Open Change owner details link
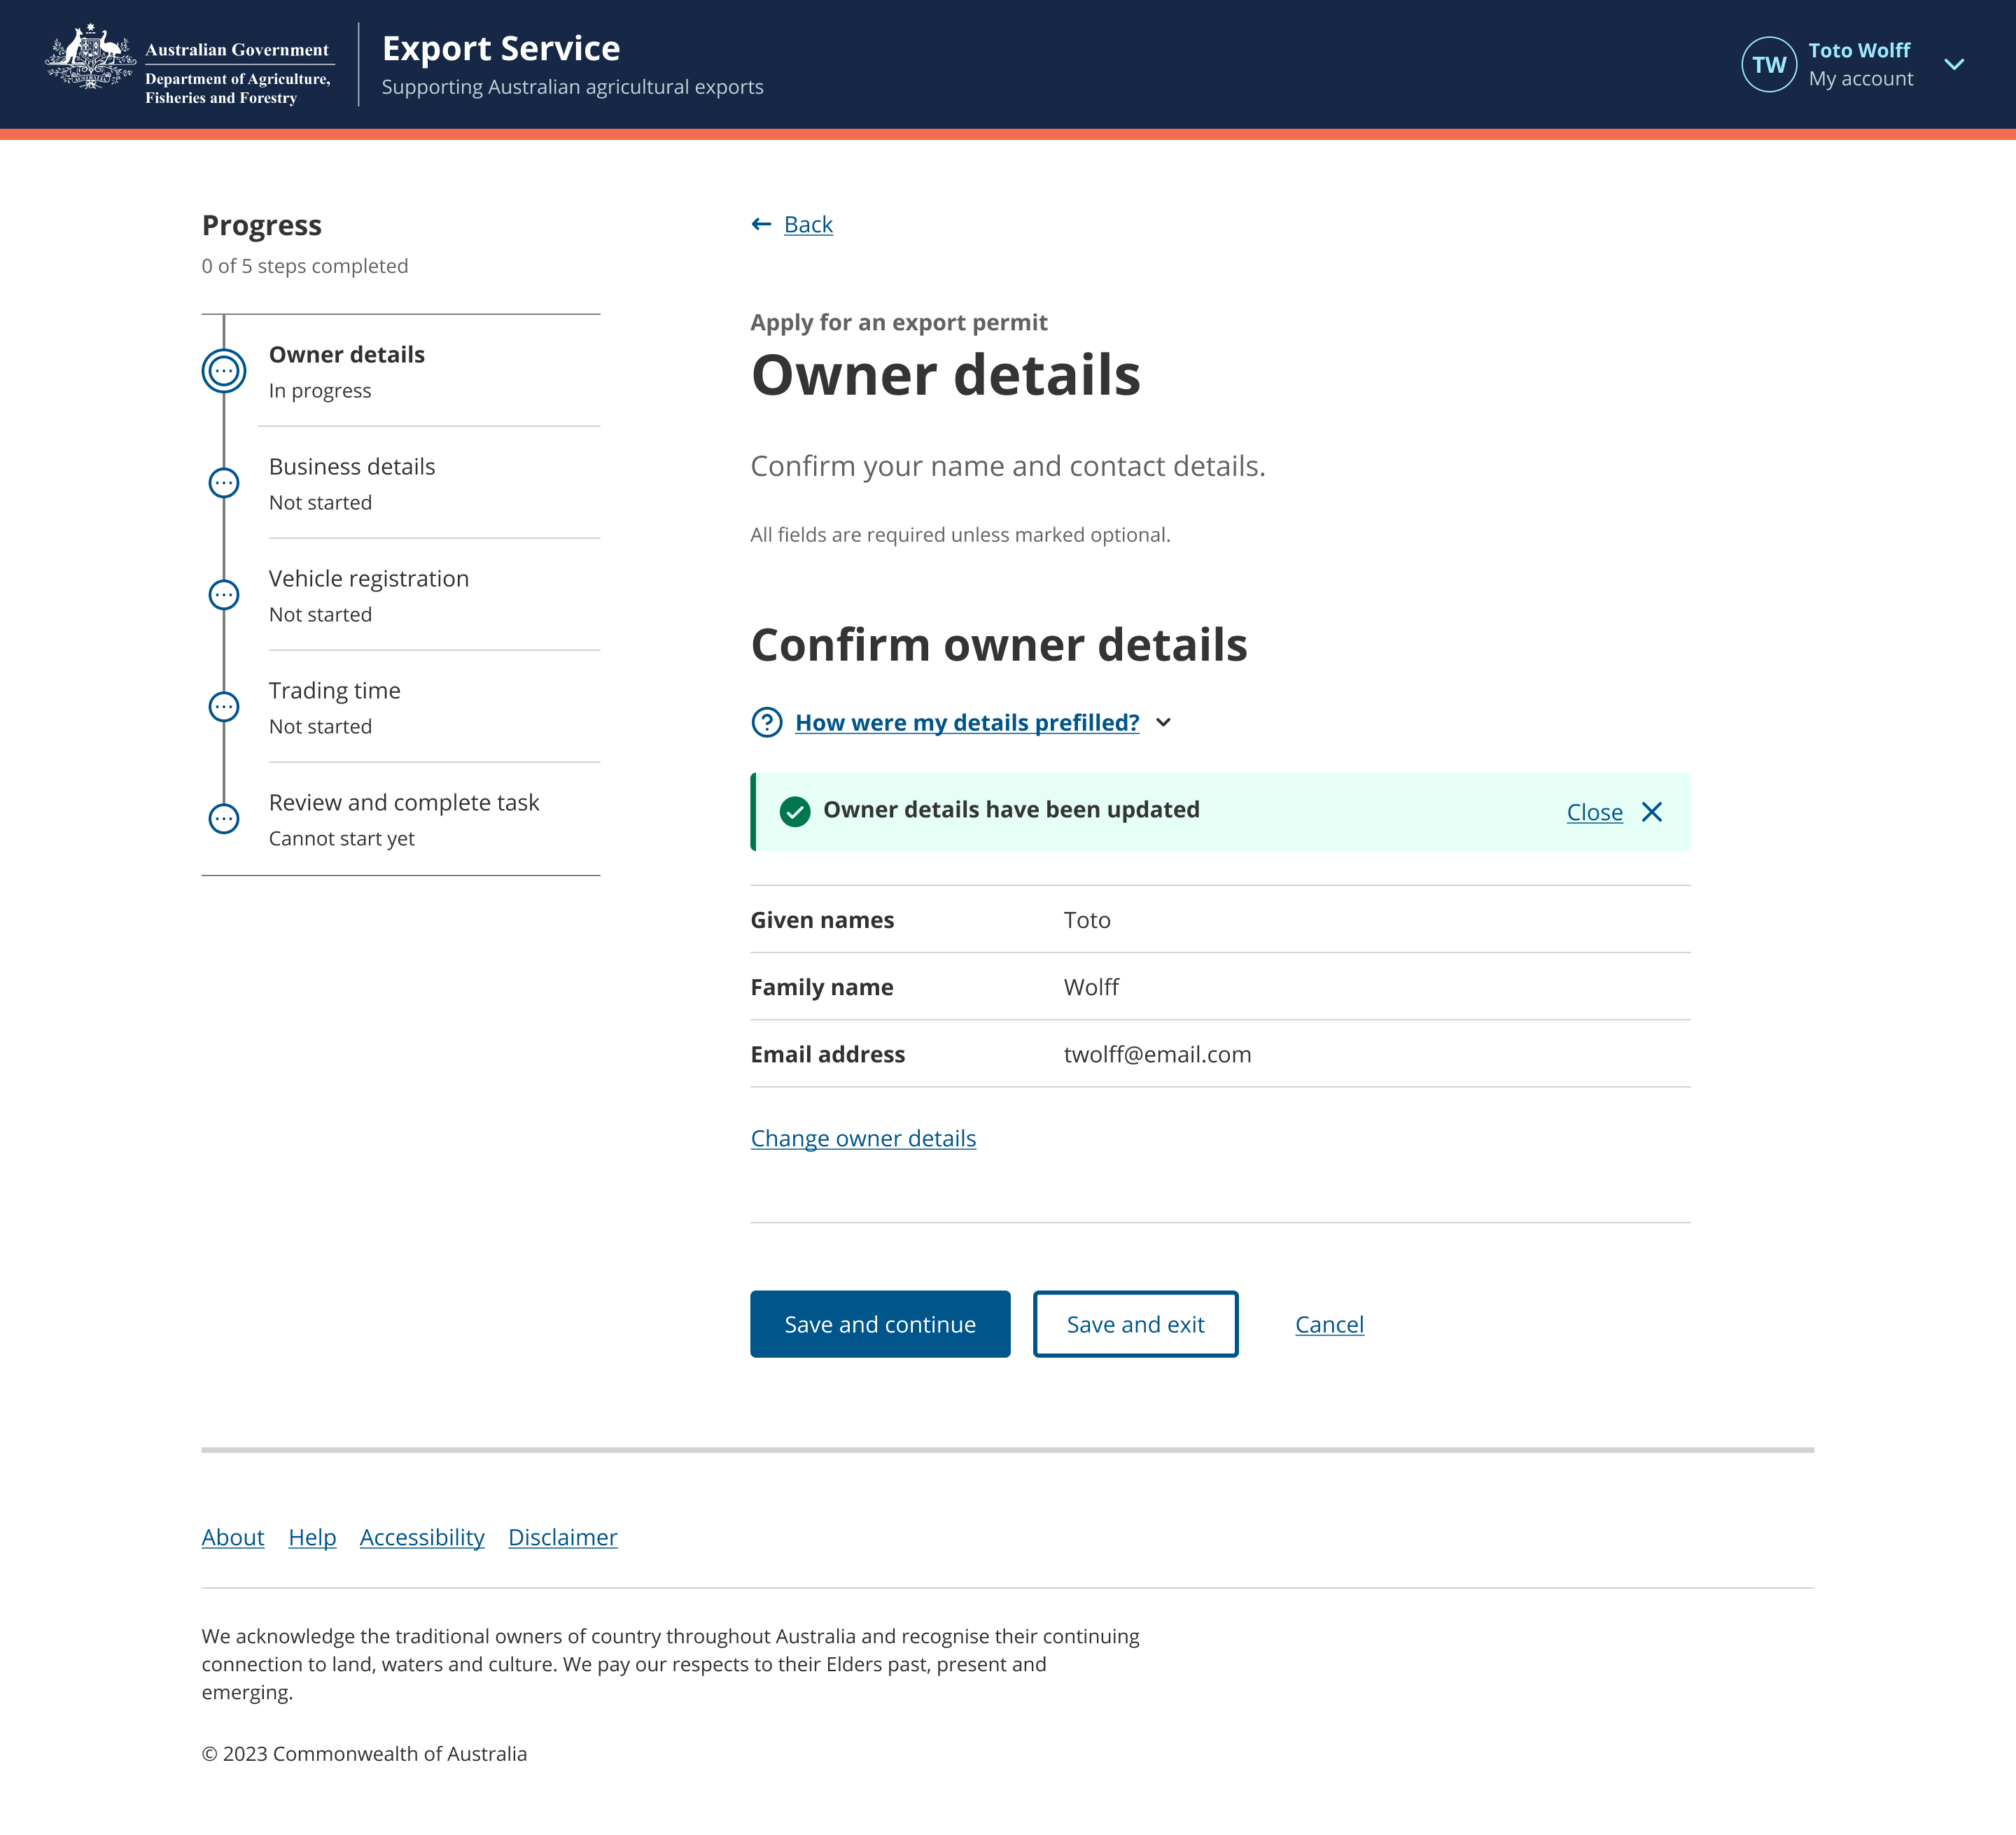Image resolution: width=2016 pixels, height=1835 pixels. tap(863, 1138)
